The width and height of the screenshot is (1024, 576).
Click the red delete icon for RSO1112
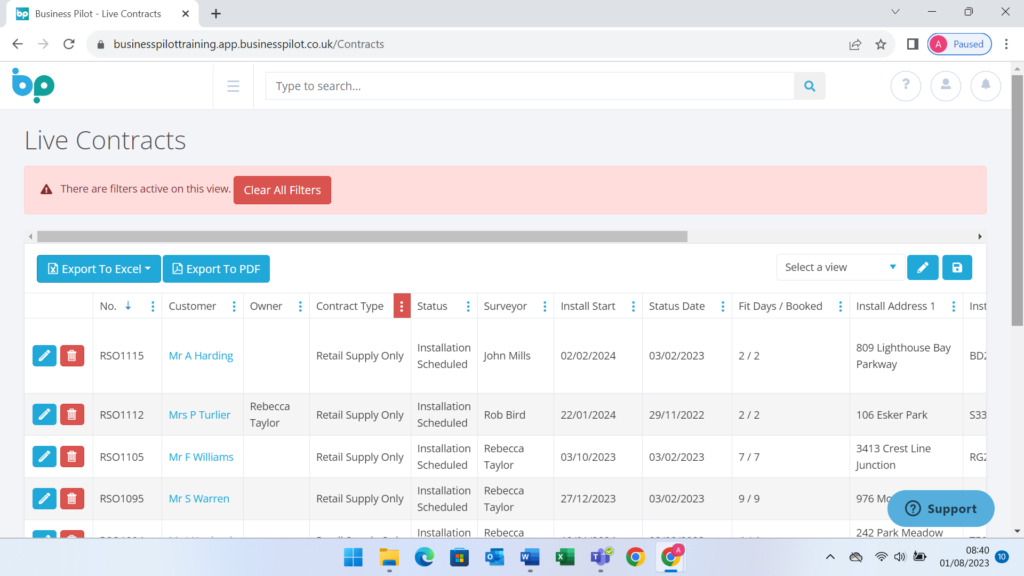(72, 415)
